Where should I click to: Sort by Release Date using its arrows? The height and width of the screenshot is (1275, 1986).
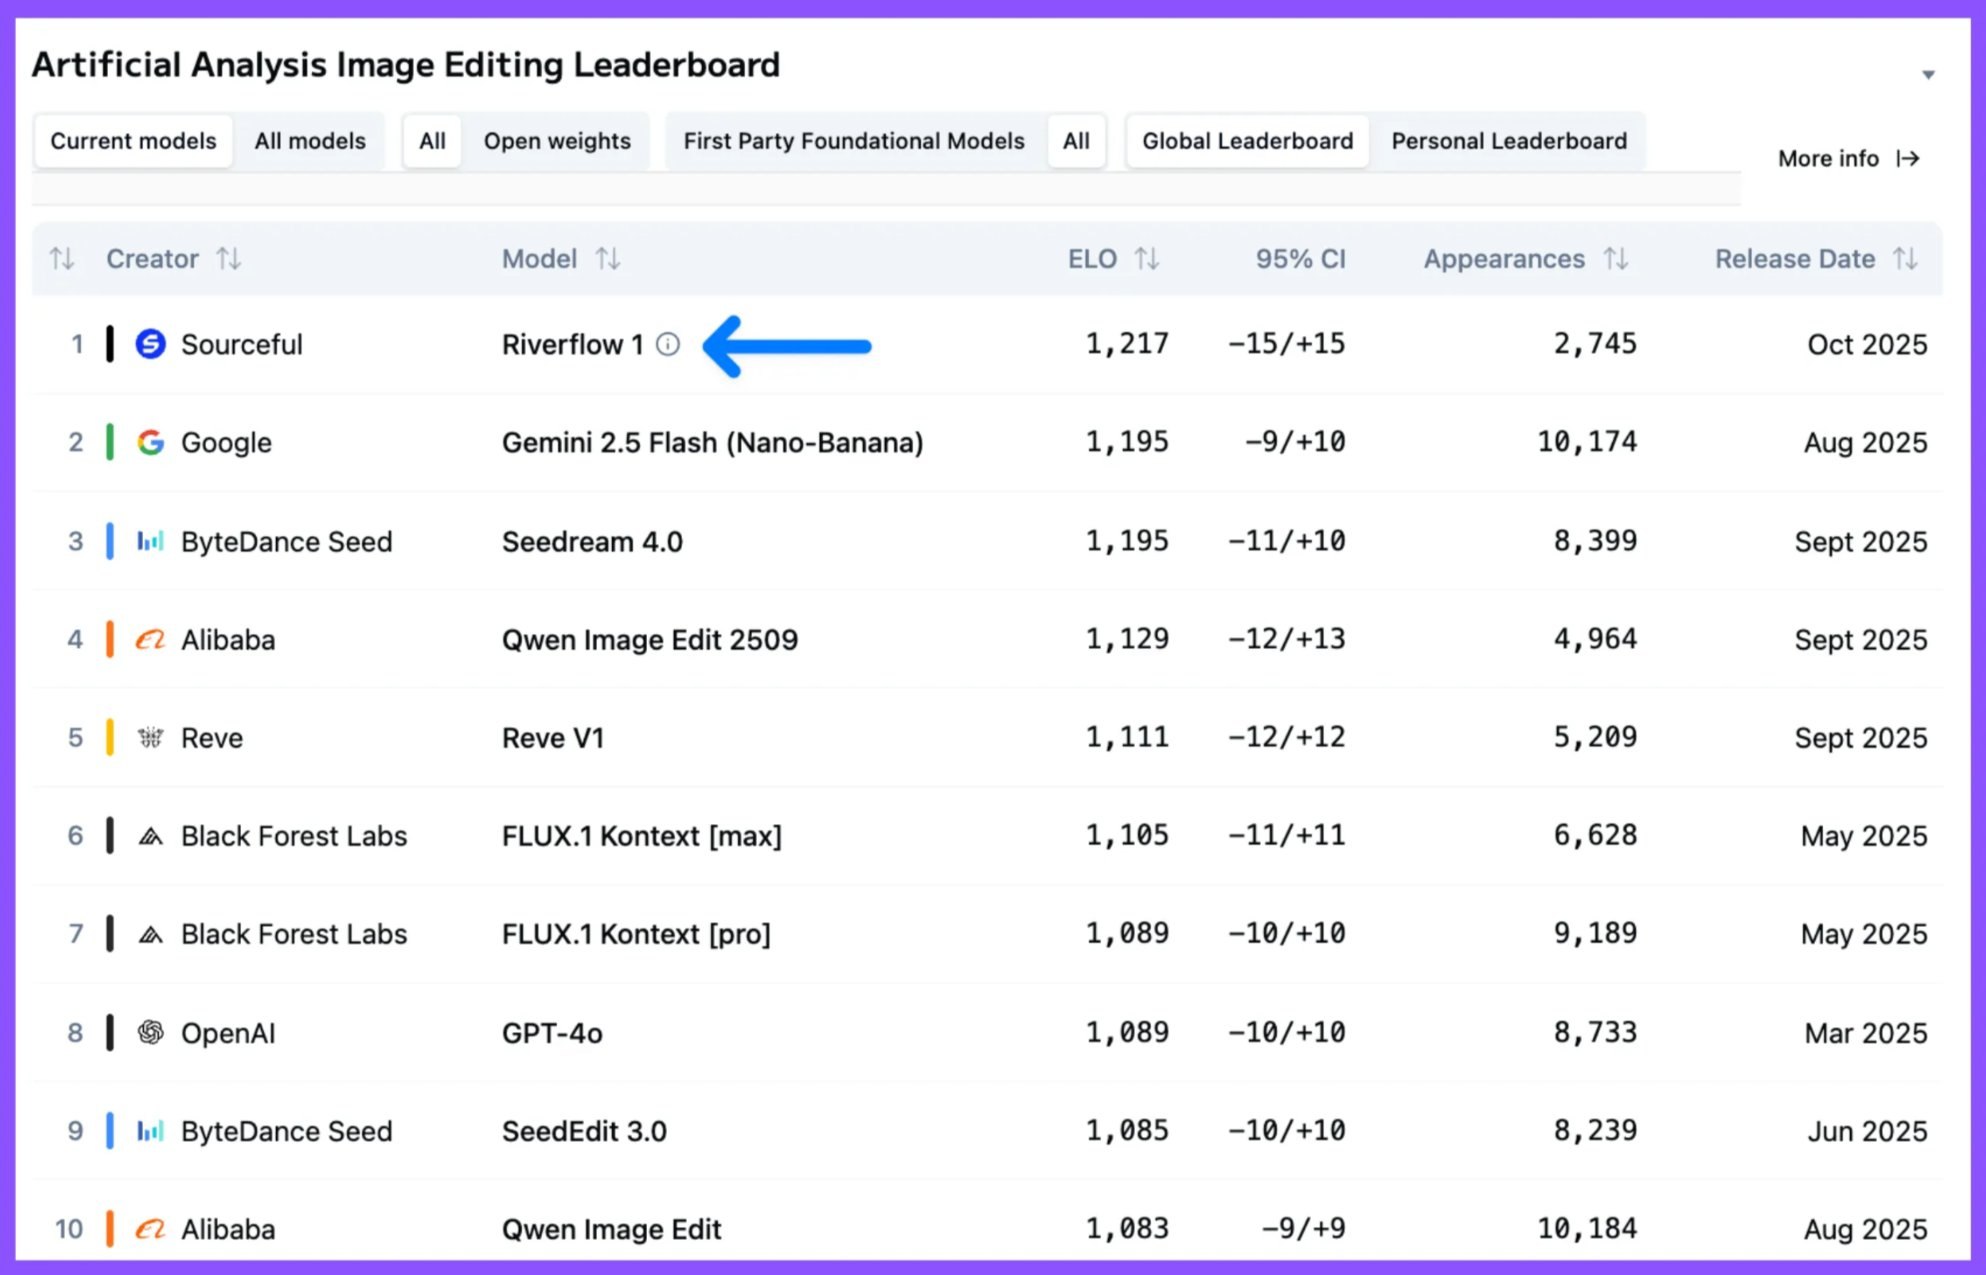[x=1906, y=259]
